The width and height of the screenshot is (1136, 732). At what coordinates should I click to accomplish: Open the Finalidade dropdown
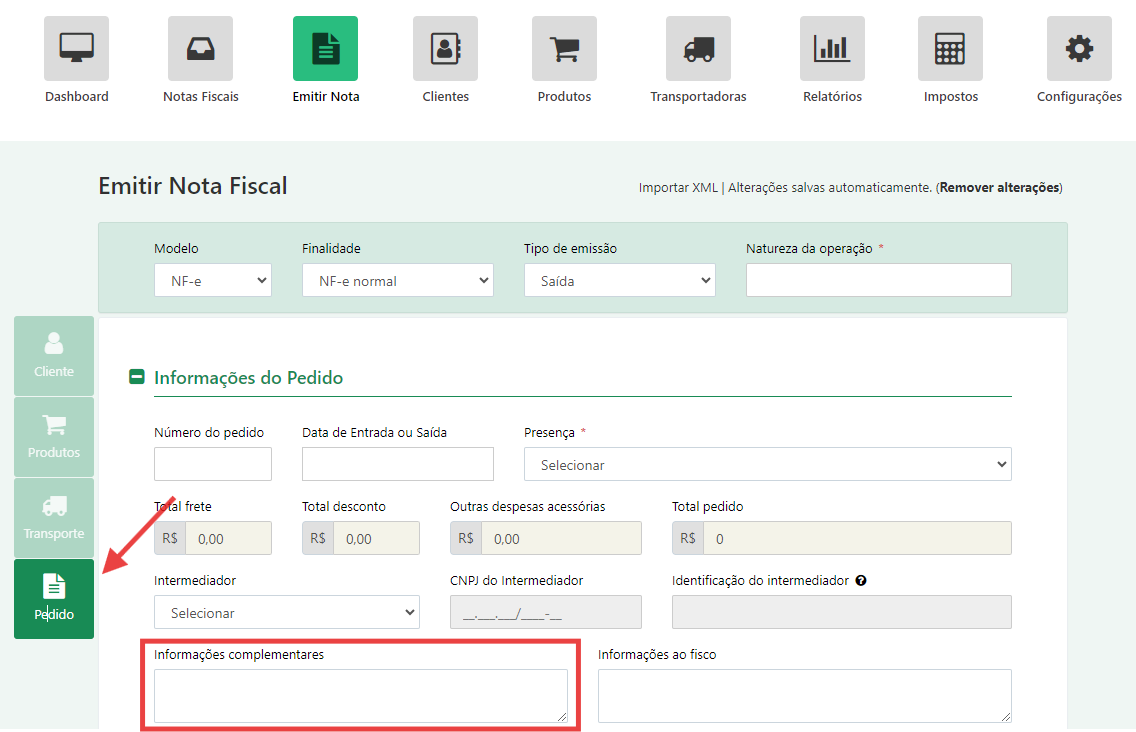click(398, 280)
